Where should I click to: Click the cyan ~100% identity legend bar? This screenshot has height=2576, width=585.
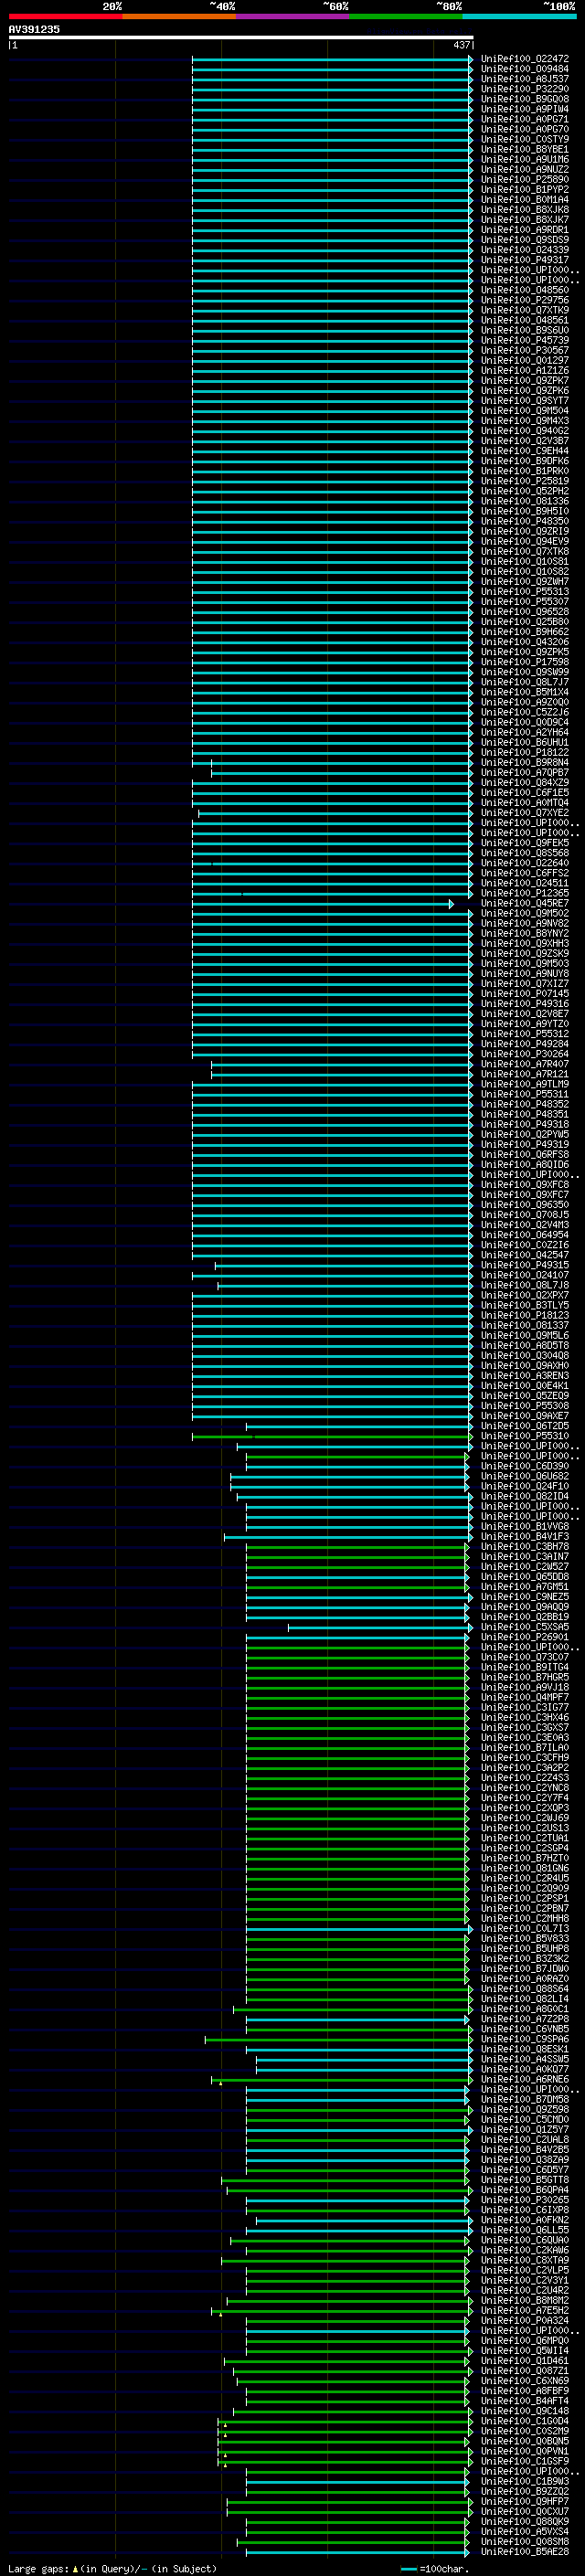pyautogui.click(x=520, y=16)
